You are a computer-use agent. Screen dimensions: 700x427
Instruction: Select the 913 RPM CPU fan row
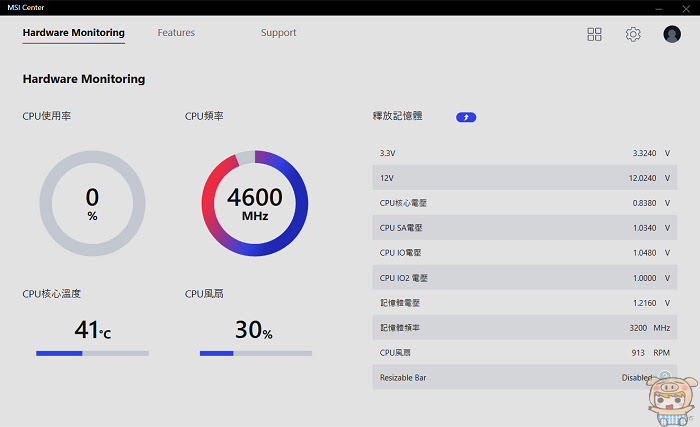click(525, 353)
